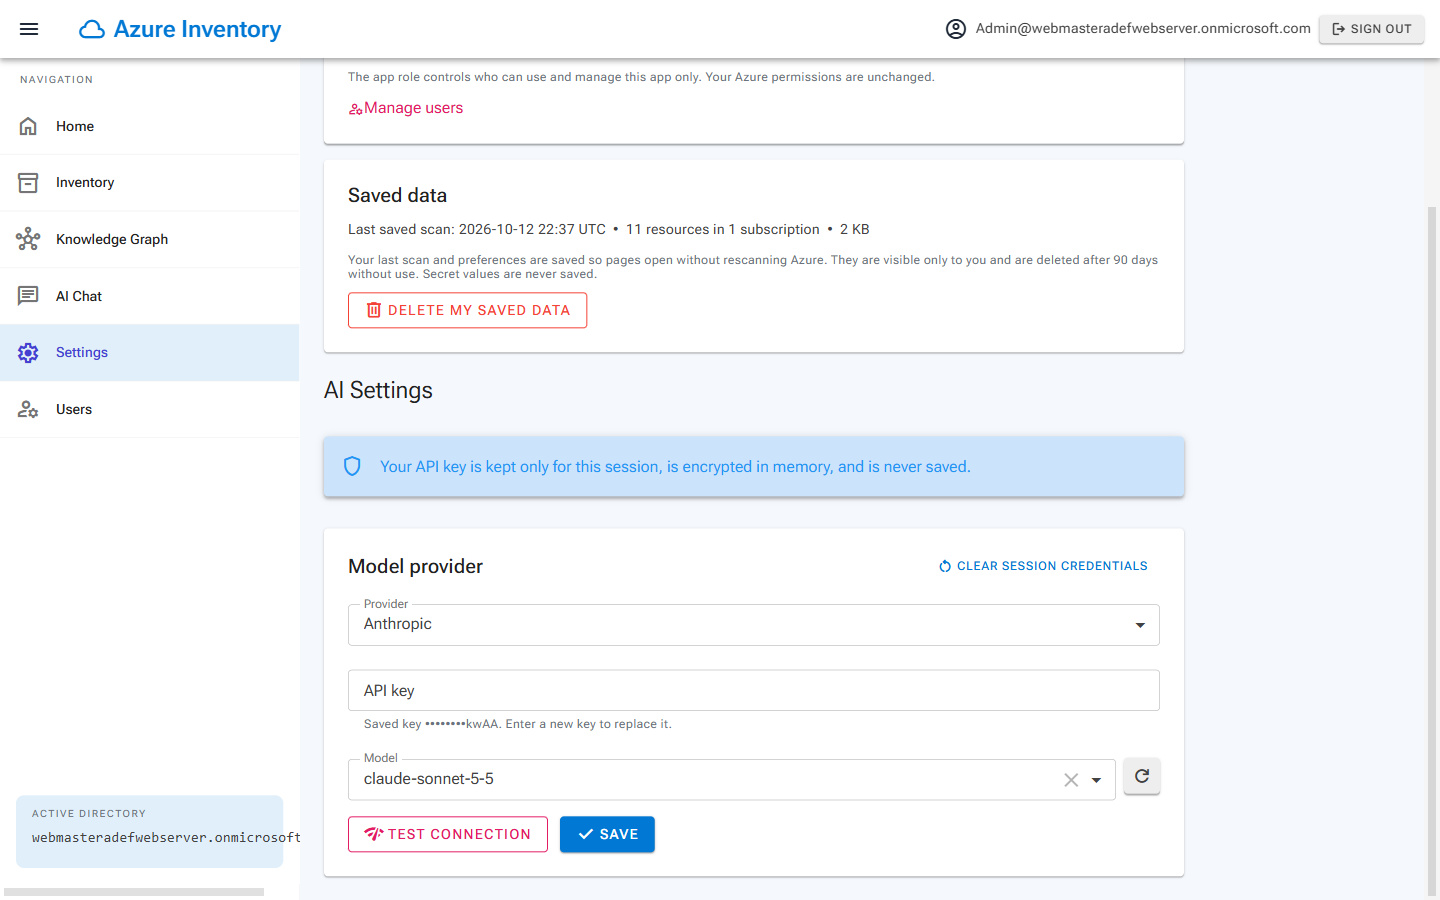
Task: Clear session credentials
Action: pyautogui.click(x=1043, y=566)
